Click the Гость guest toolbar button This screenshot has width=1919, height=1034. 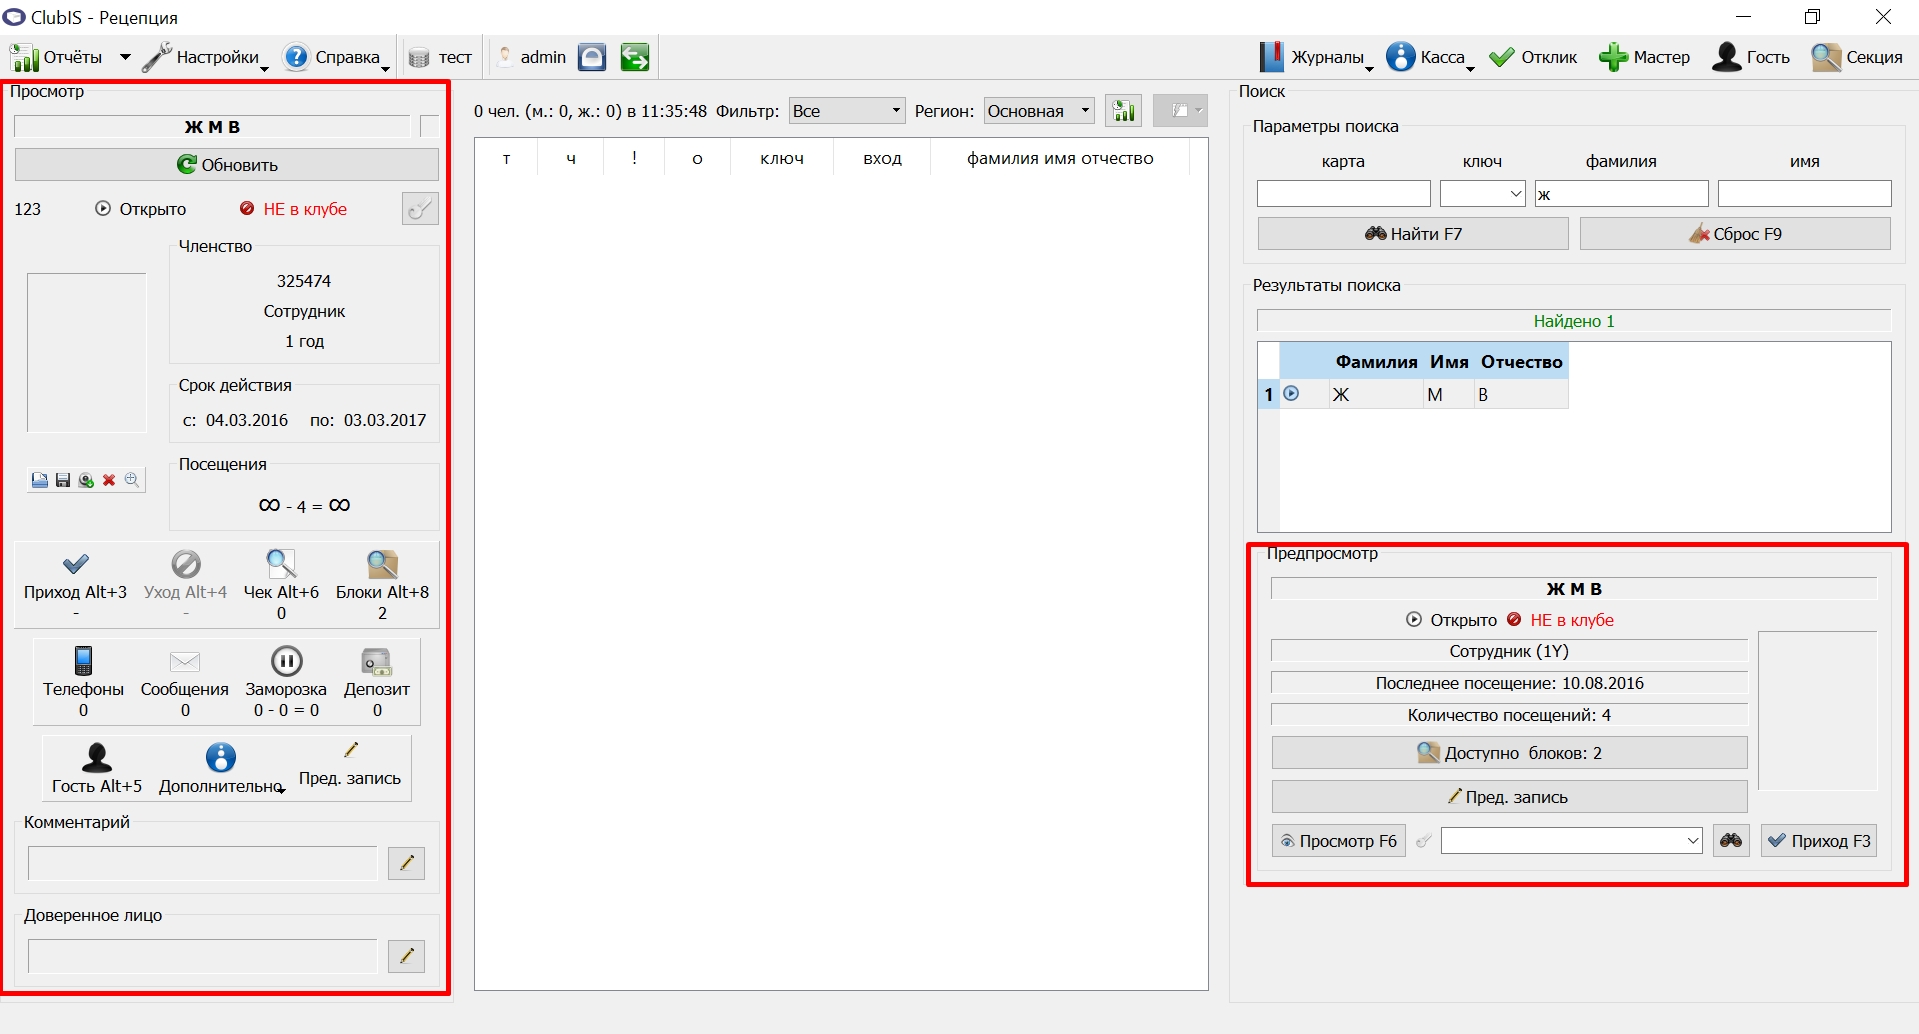[1751, 57]
